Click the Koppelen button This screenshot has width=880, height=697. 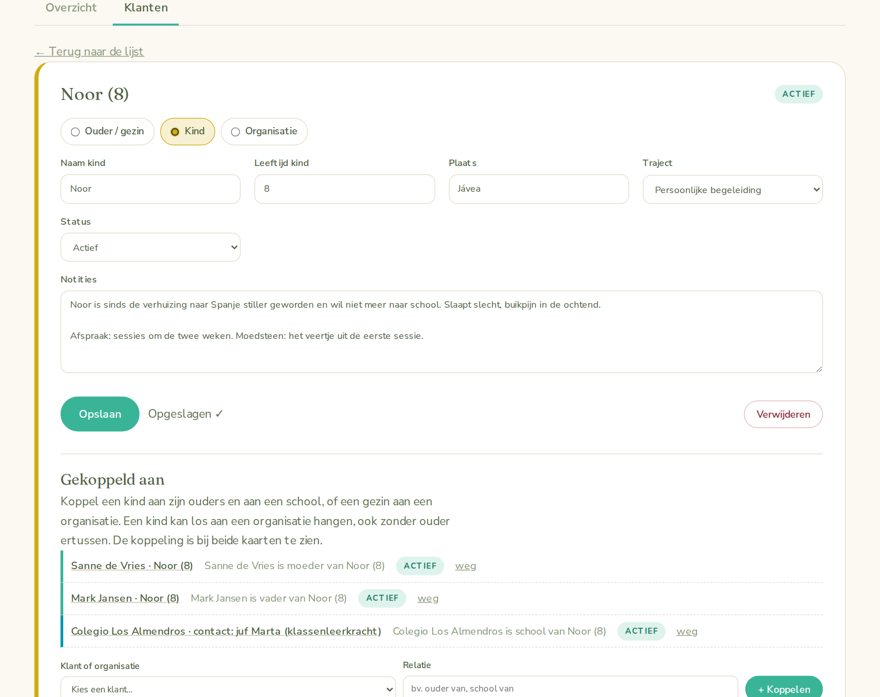[x=783, y=689]
